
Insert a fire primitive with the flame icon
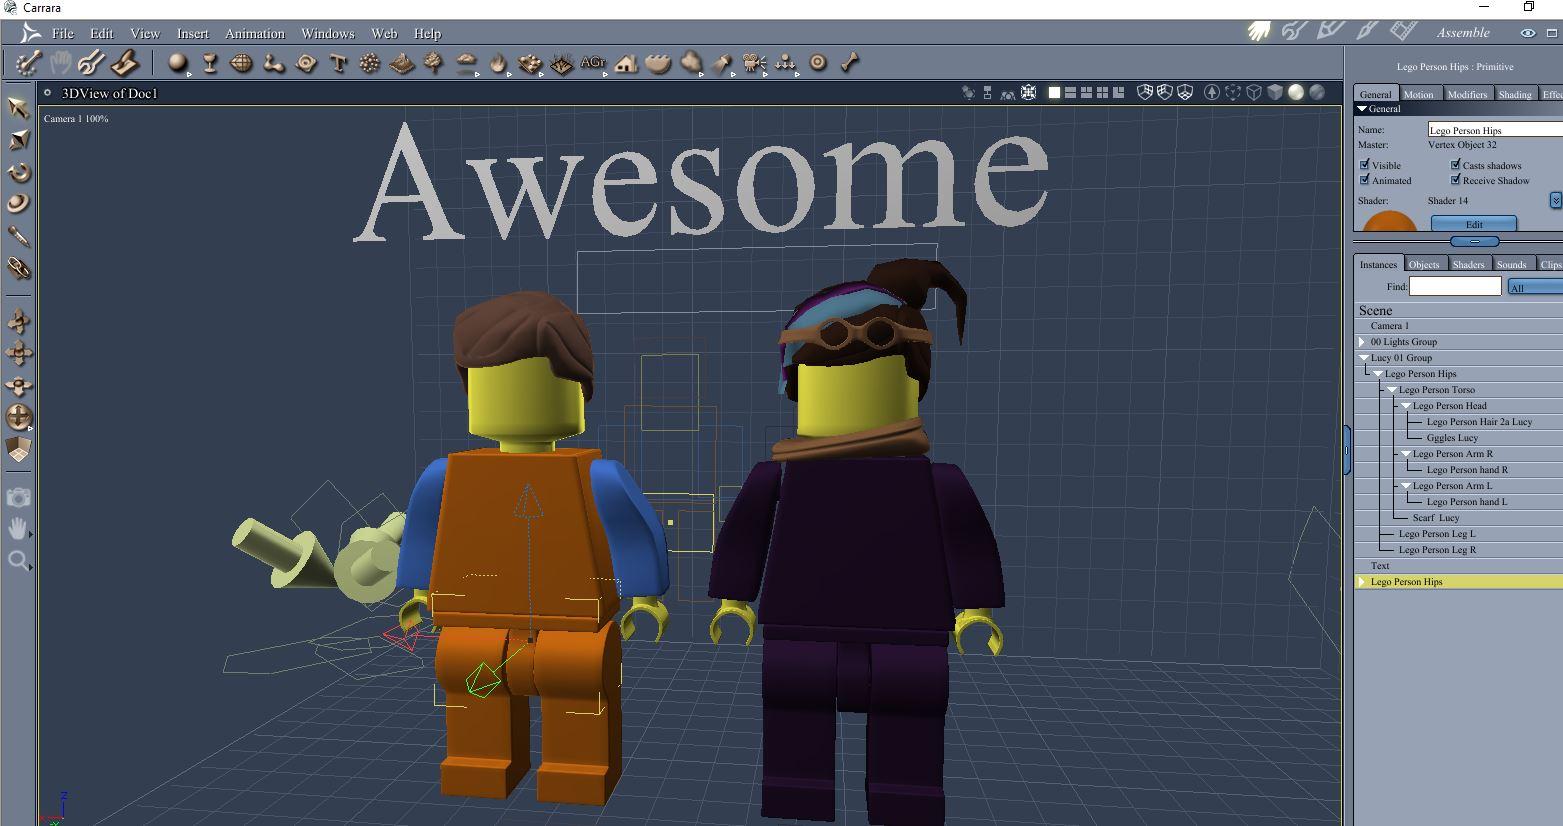498,63
